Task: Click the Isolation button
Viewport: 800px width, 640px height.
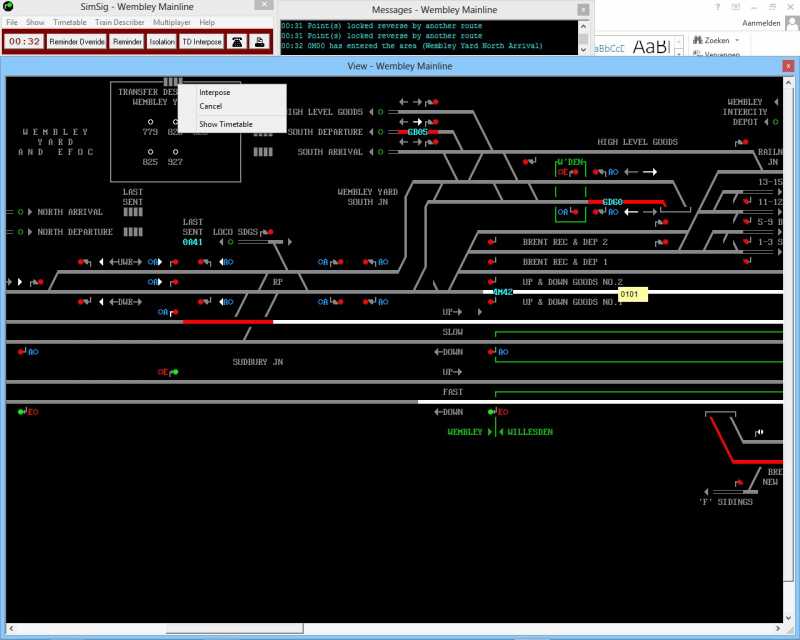Action: pos(162,42)
